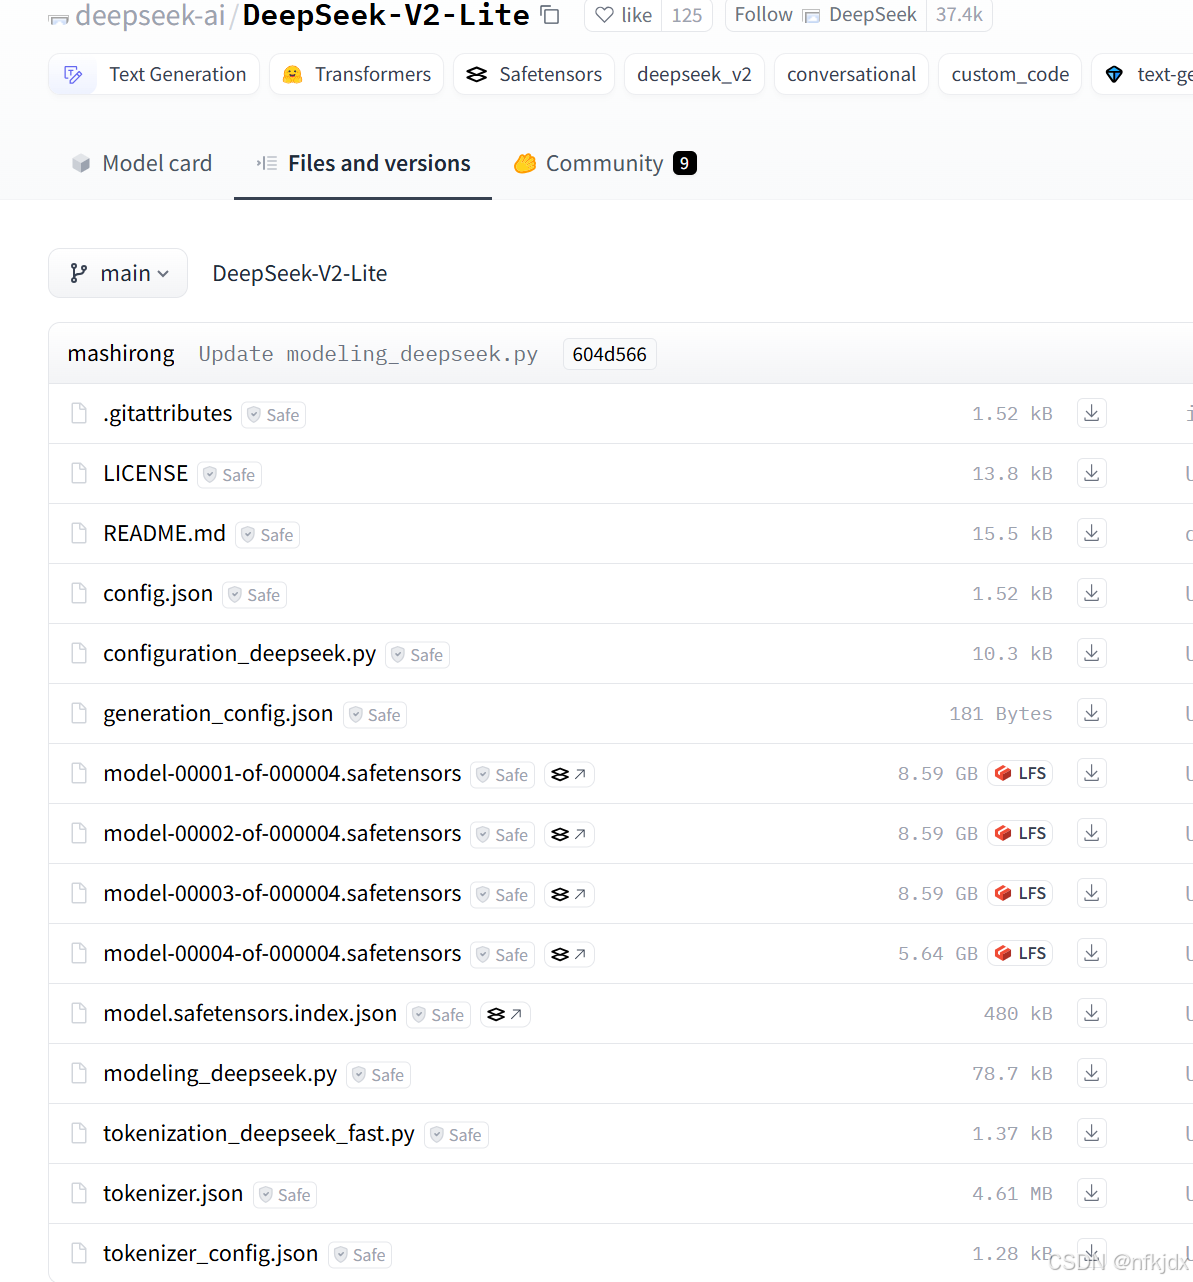Click the Safe badge next to modeling_deepseek.py
The width and height of the screenshot is (1193, 1282).
[x=378, y=1075]
